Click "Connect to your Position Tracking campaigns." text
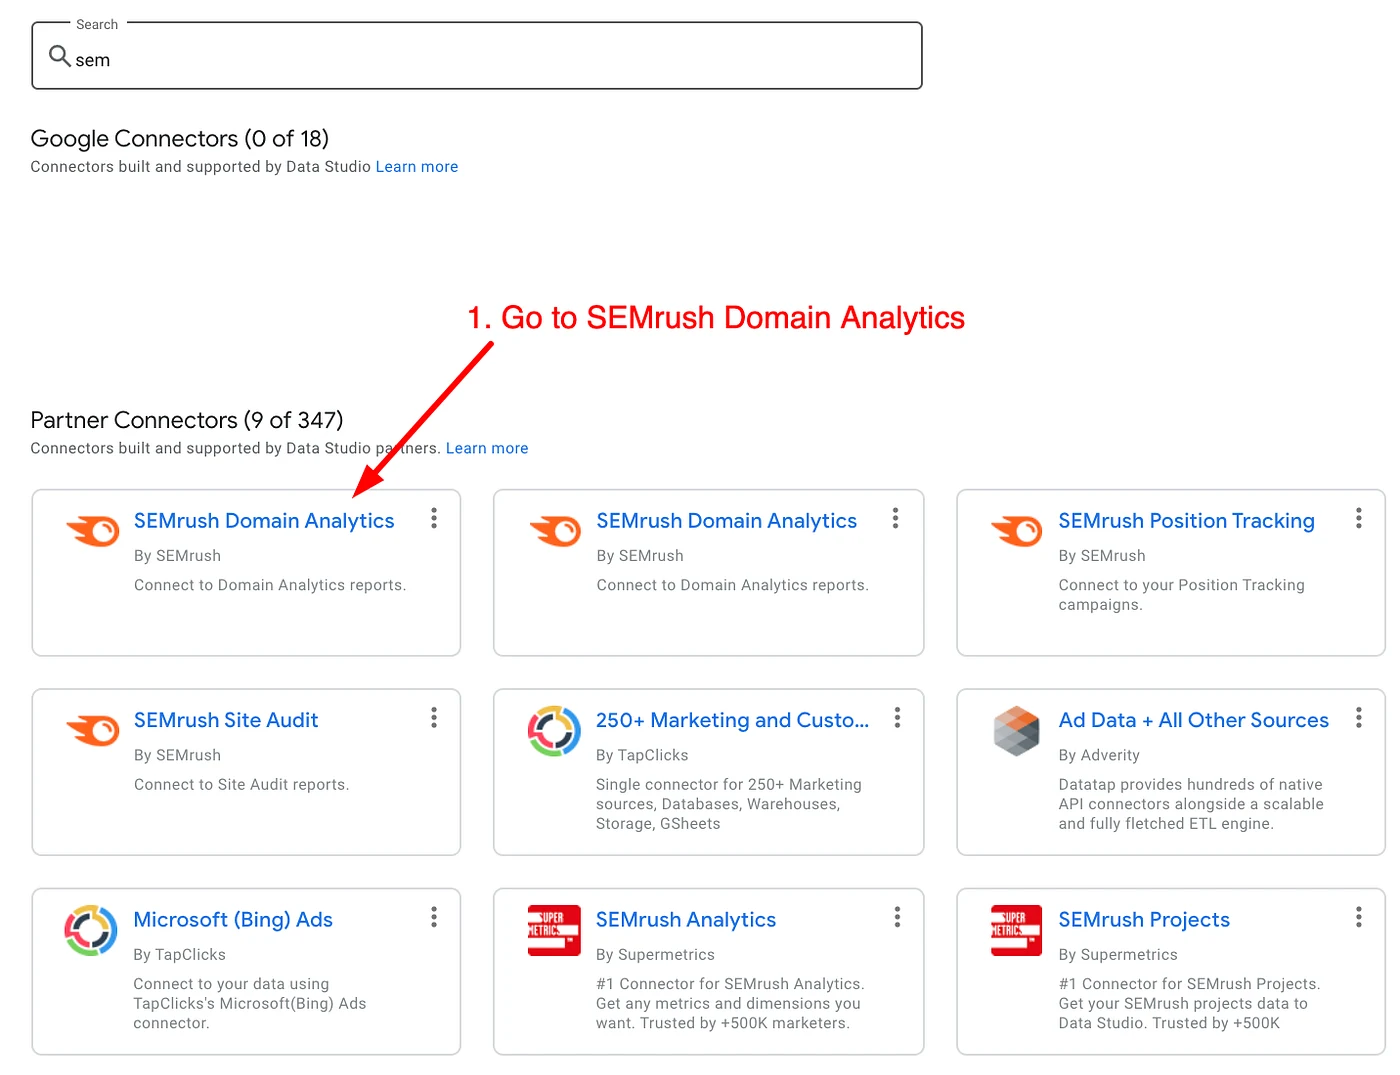 pos(1182,595)
